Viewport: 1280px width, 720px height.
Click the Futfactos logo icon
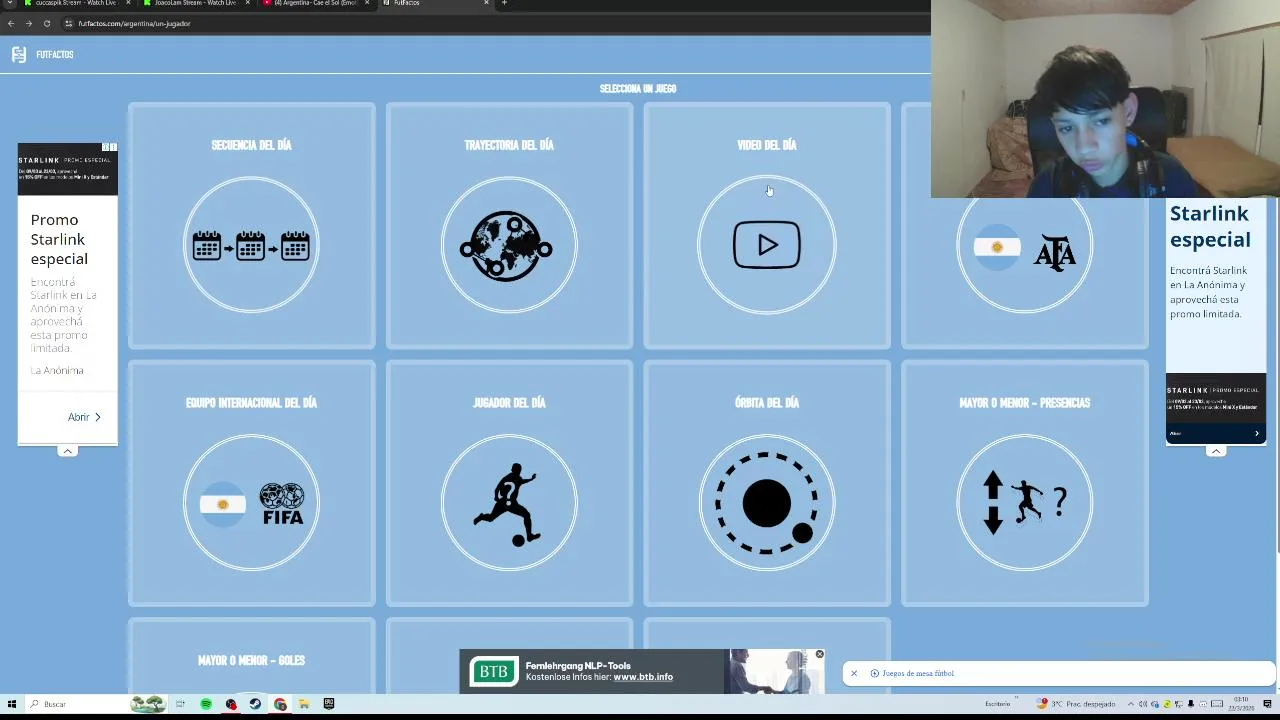point(19,54)
